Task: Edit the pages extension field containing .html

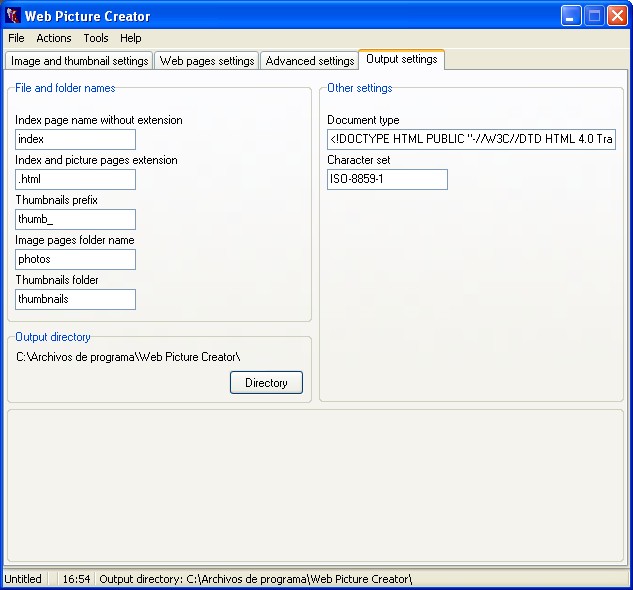Action: [75, 179]
